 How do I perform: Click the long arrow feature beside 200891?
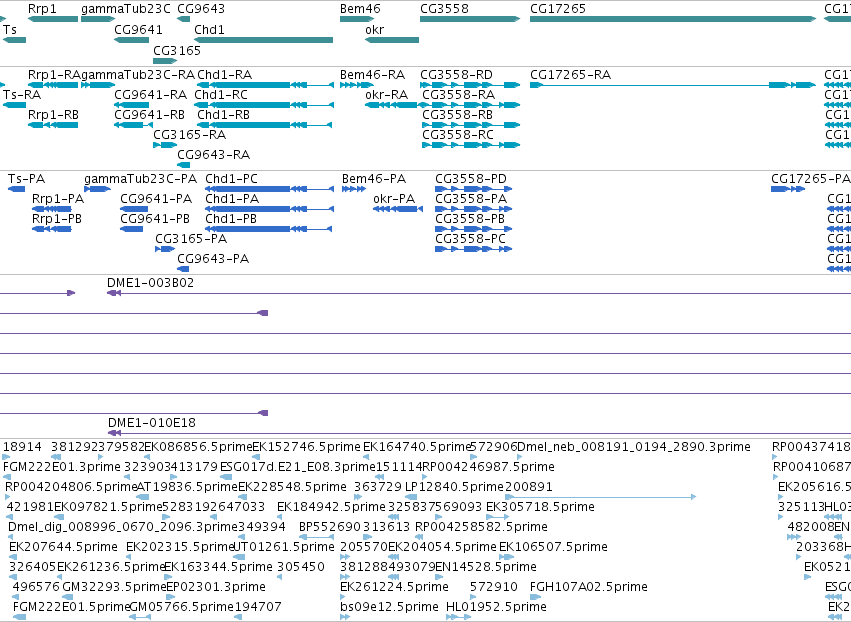[x=601, y=497]
